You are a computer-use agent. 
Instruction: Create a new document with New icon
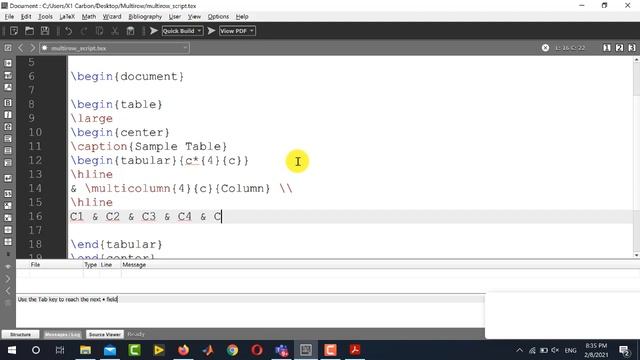tap(14, 31)
